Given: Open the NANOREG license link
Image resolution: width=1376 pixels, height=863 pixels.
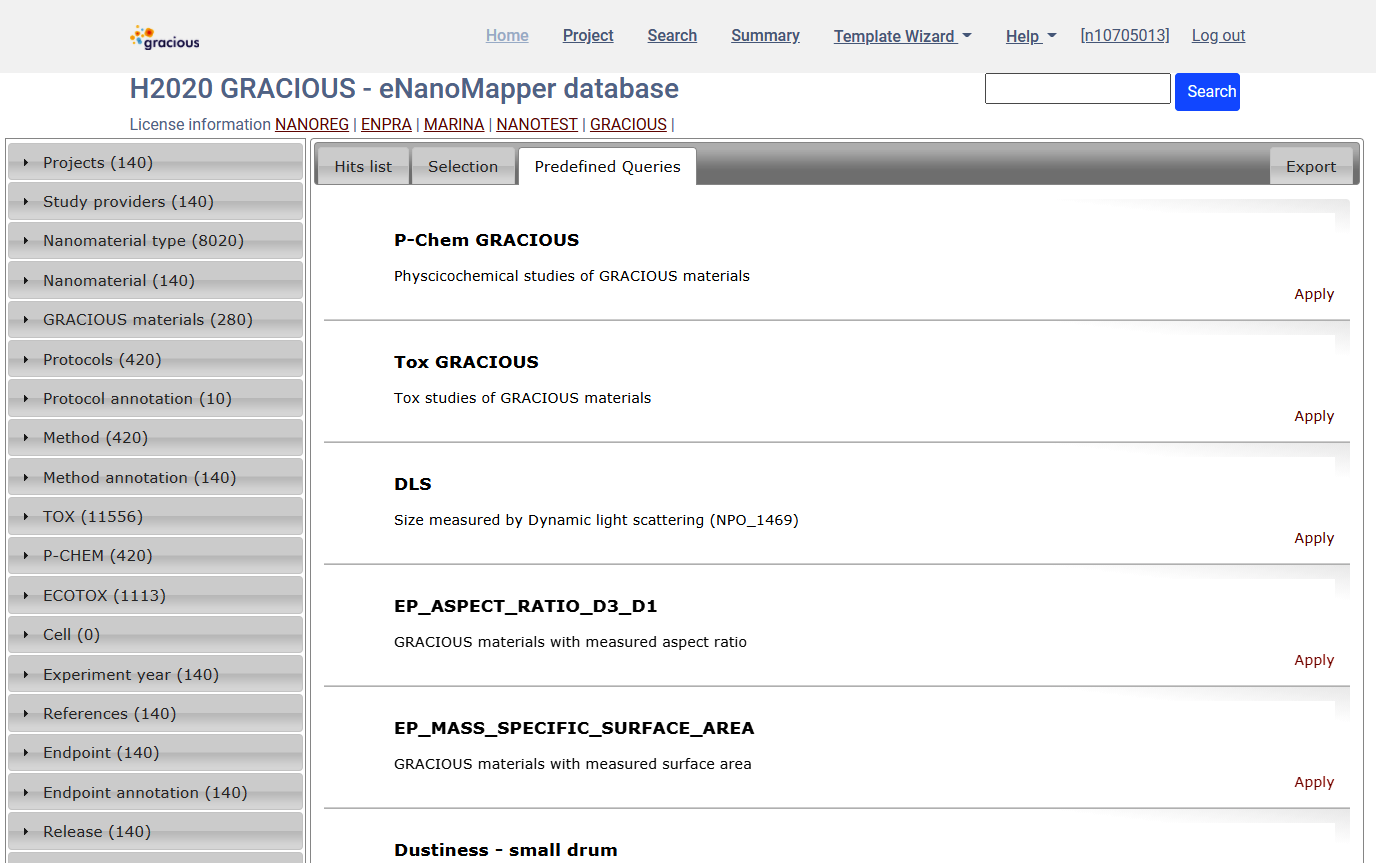Looking at the screenshot, I should click(311, 124).
